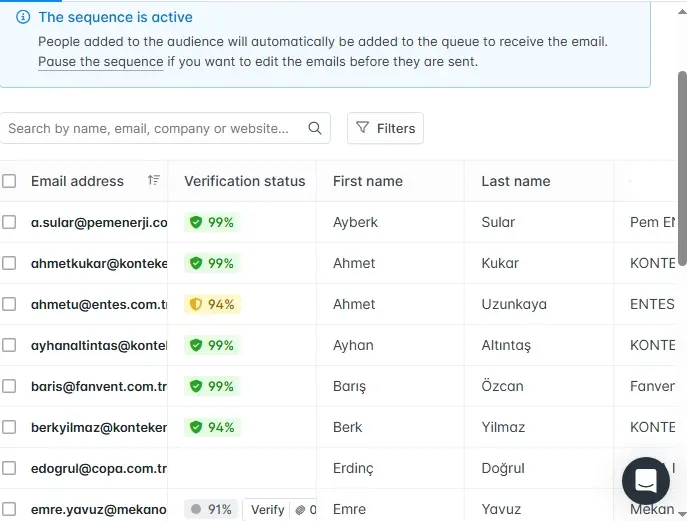The height and width of the screenshot is (521, 687).
Task: Click the yellow shield badge showing 94%
Action: [x=196, y=304]
